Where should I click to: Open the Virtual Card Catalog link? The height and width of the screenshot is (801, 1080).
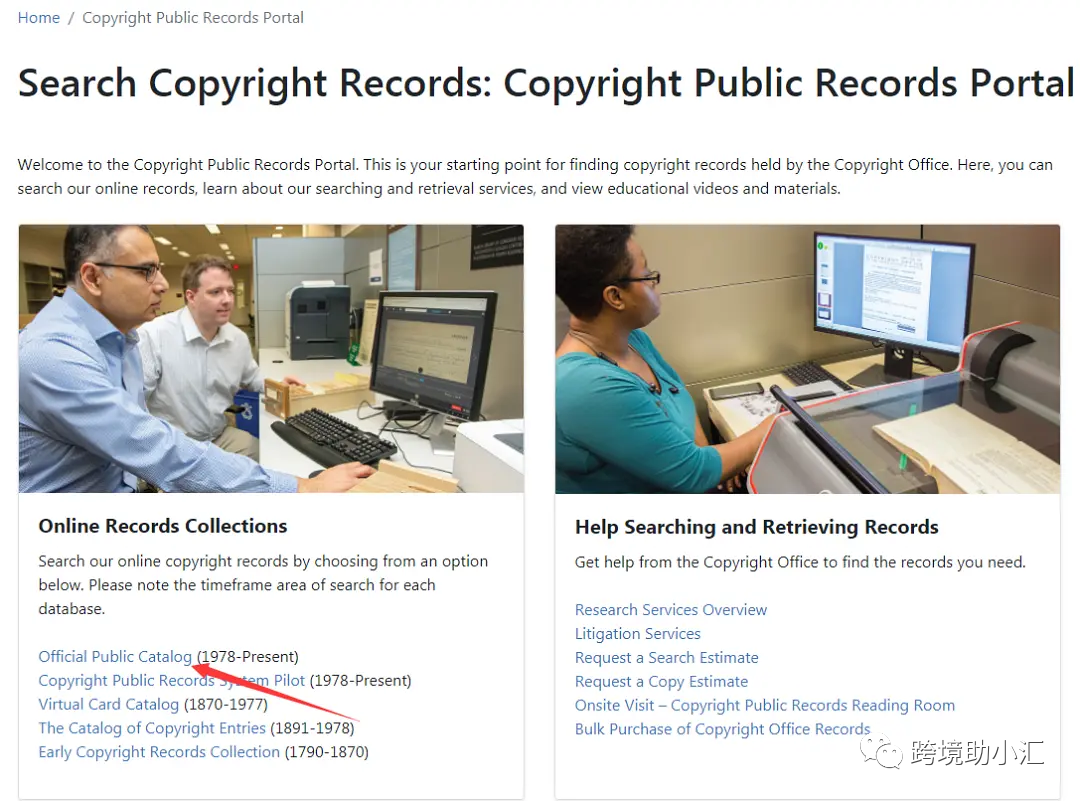coord(109,704)
